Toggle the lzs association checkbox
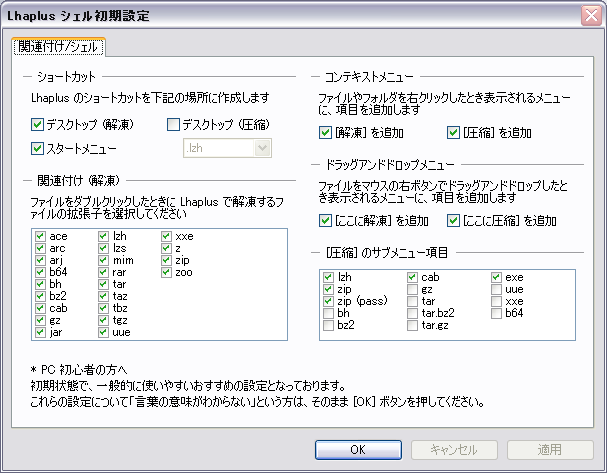The height and width of the screenshot is (473, 607). [103, 248]
